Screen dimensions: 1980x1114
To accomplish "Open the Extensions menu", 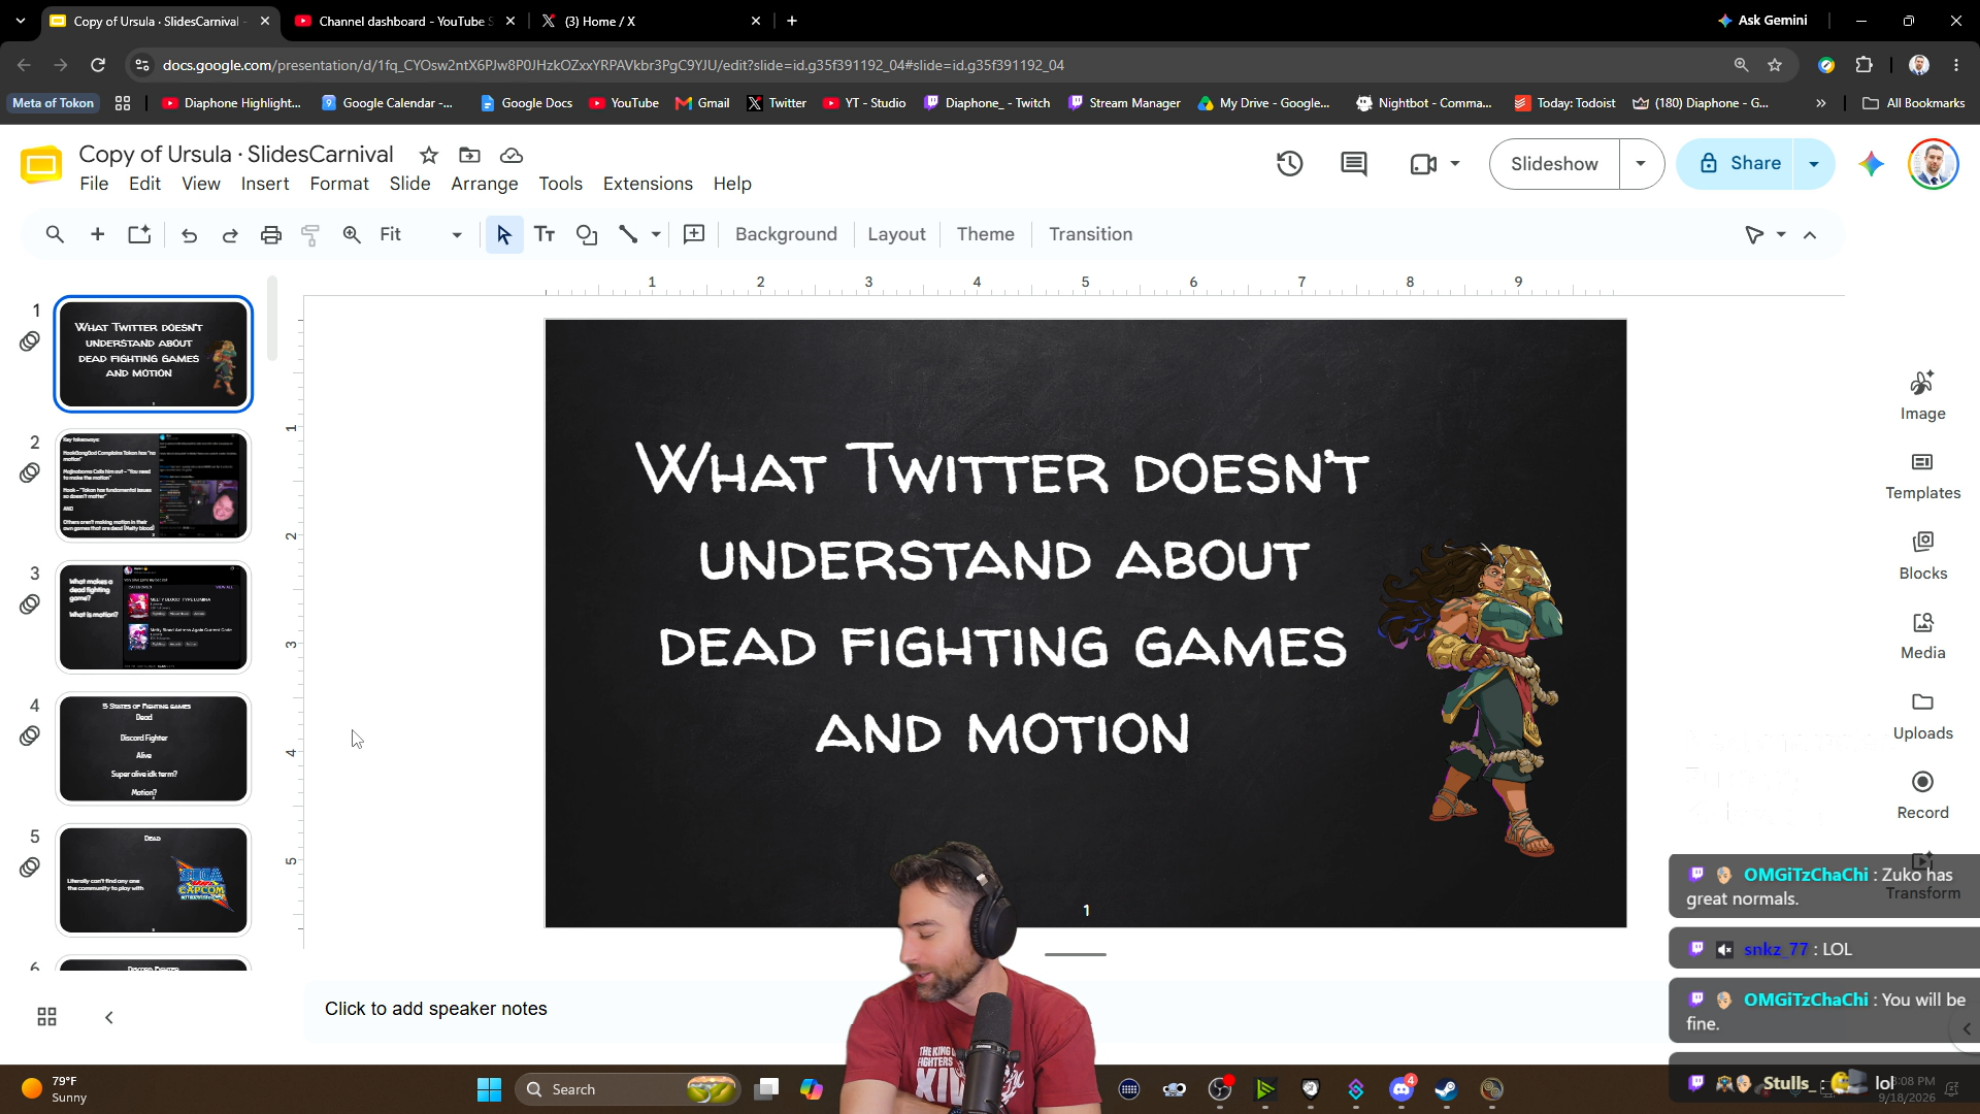I will tap(647, 184).
